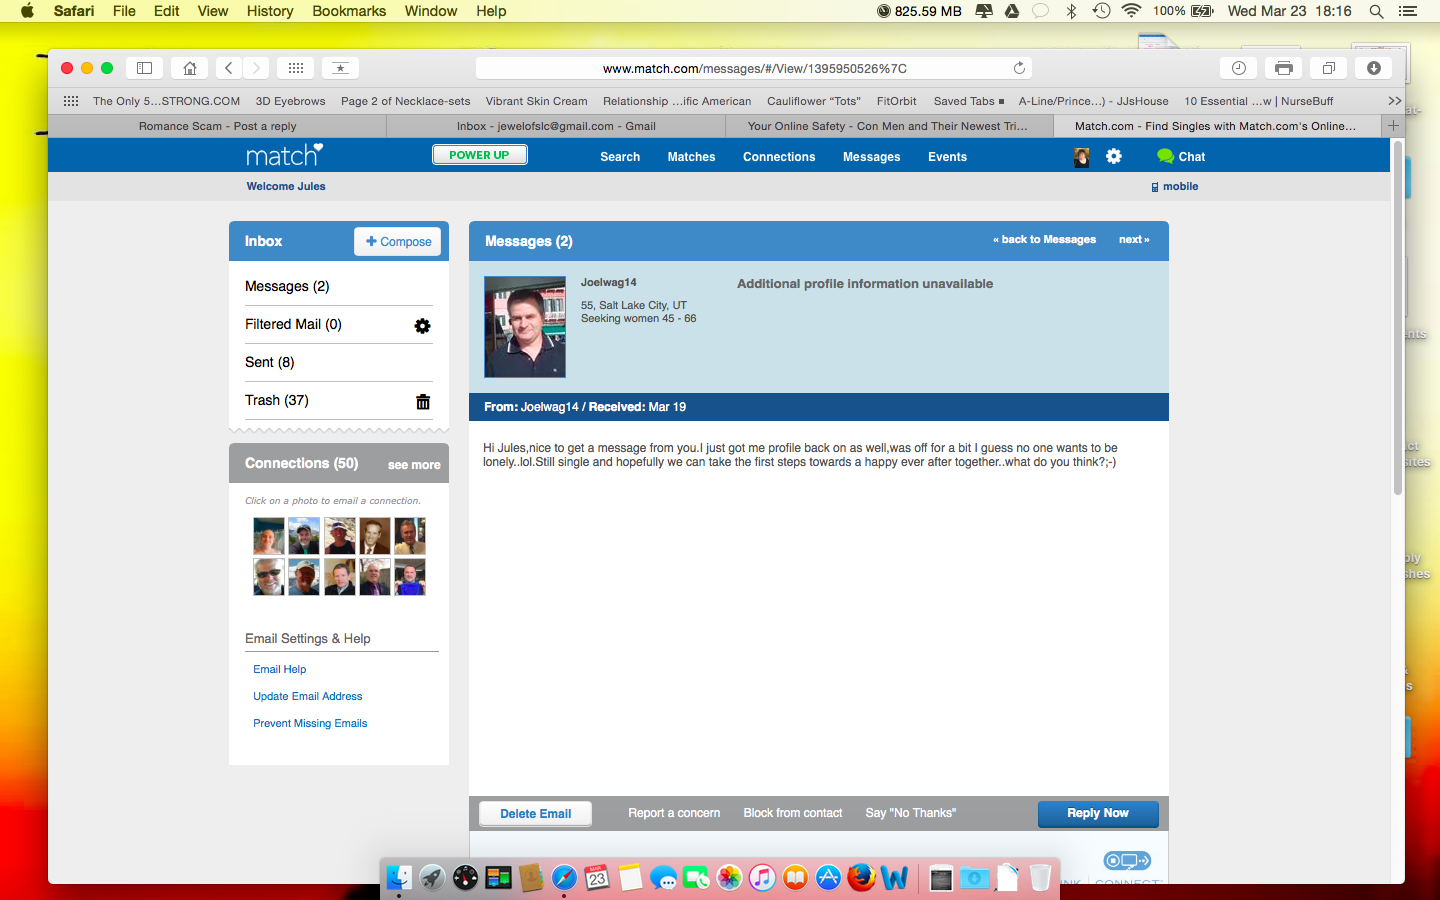This screenshot has width=1440, height=900.
Task: Show bookmarks overflow chevron
Action: [x=1394, y=101]
